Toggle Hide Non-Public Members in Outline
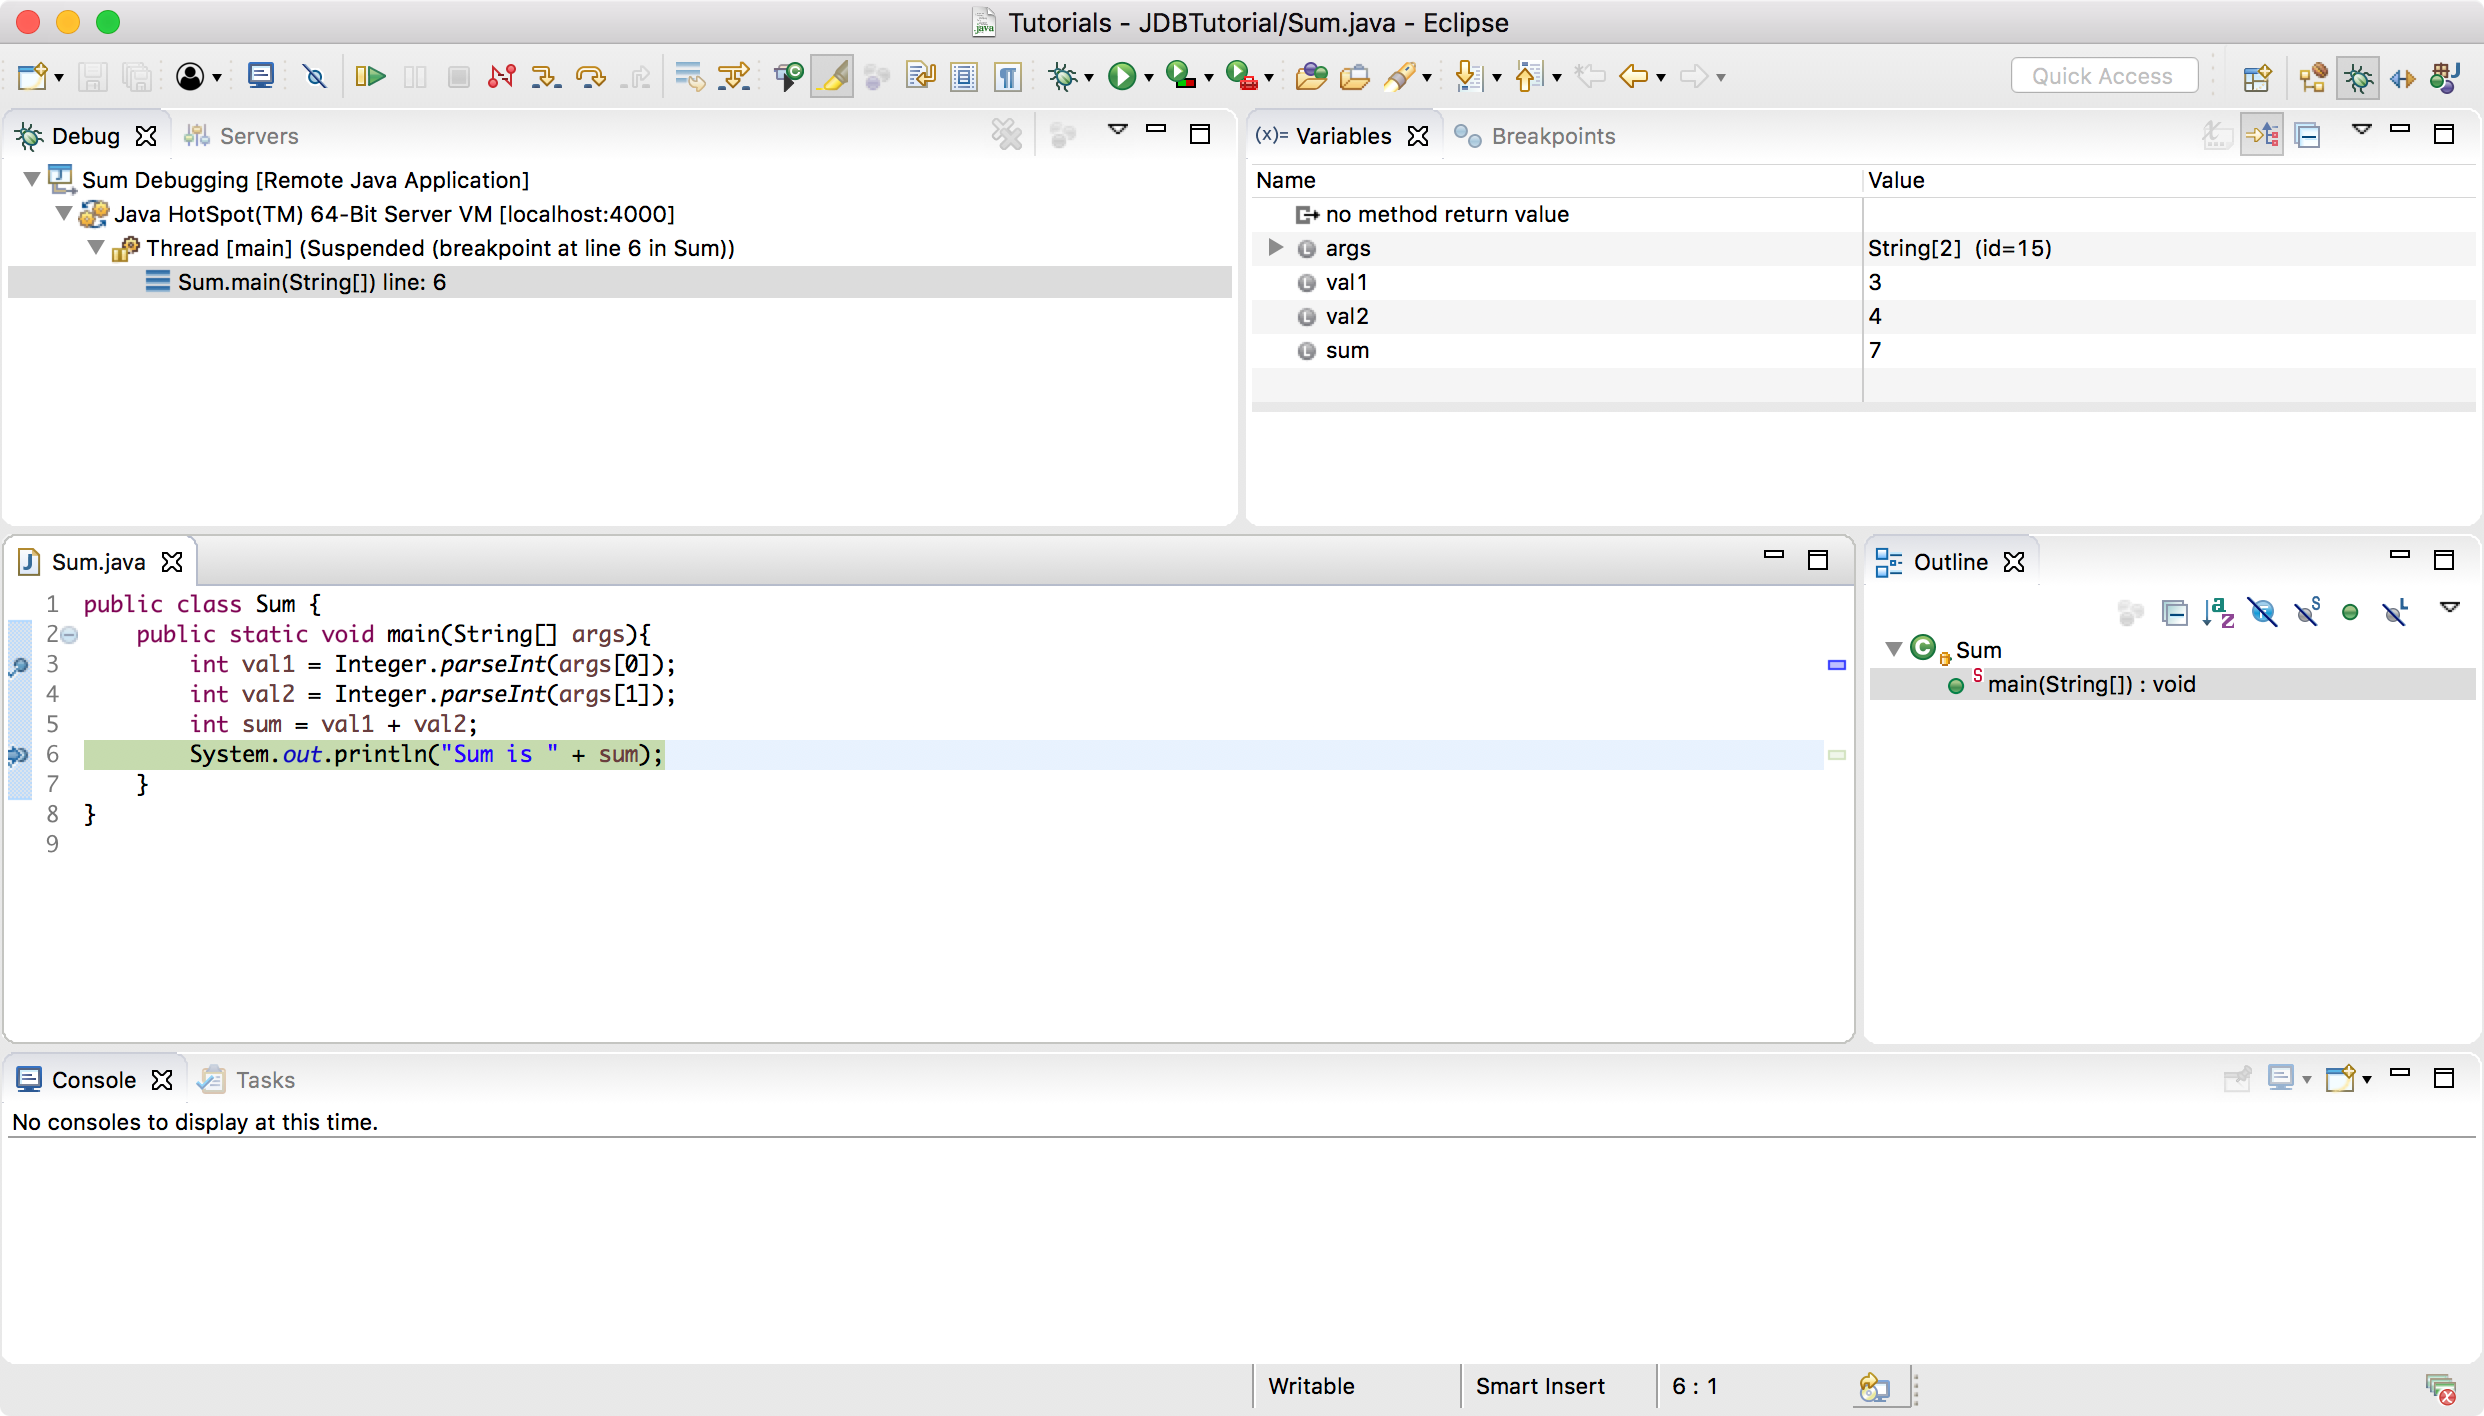 pyautogui.click(x=2350, y=612)
